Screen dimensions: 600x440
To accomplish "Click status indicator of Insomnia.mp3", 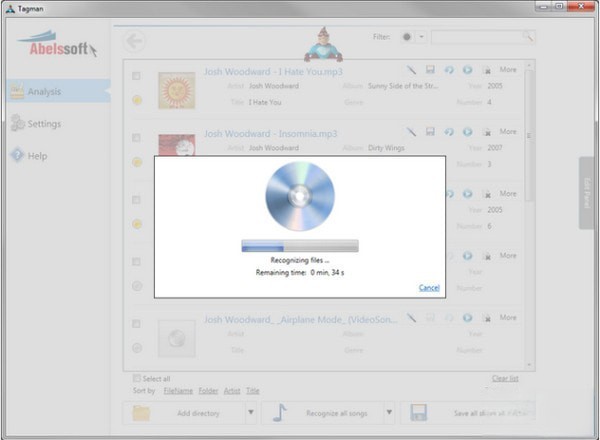I will (x=137, y=162).
